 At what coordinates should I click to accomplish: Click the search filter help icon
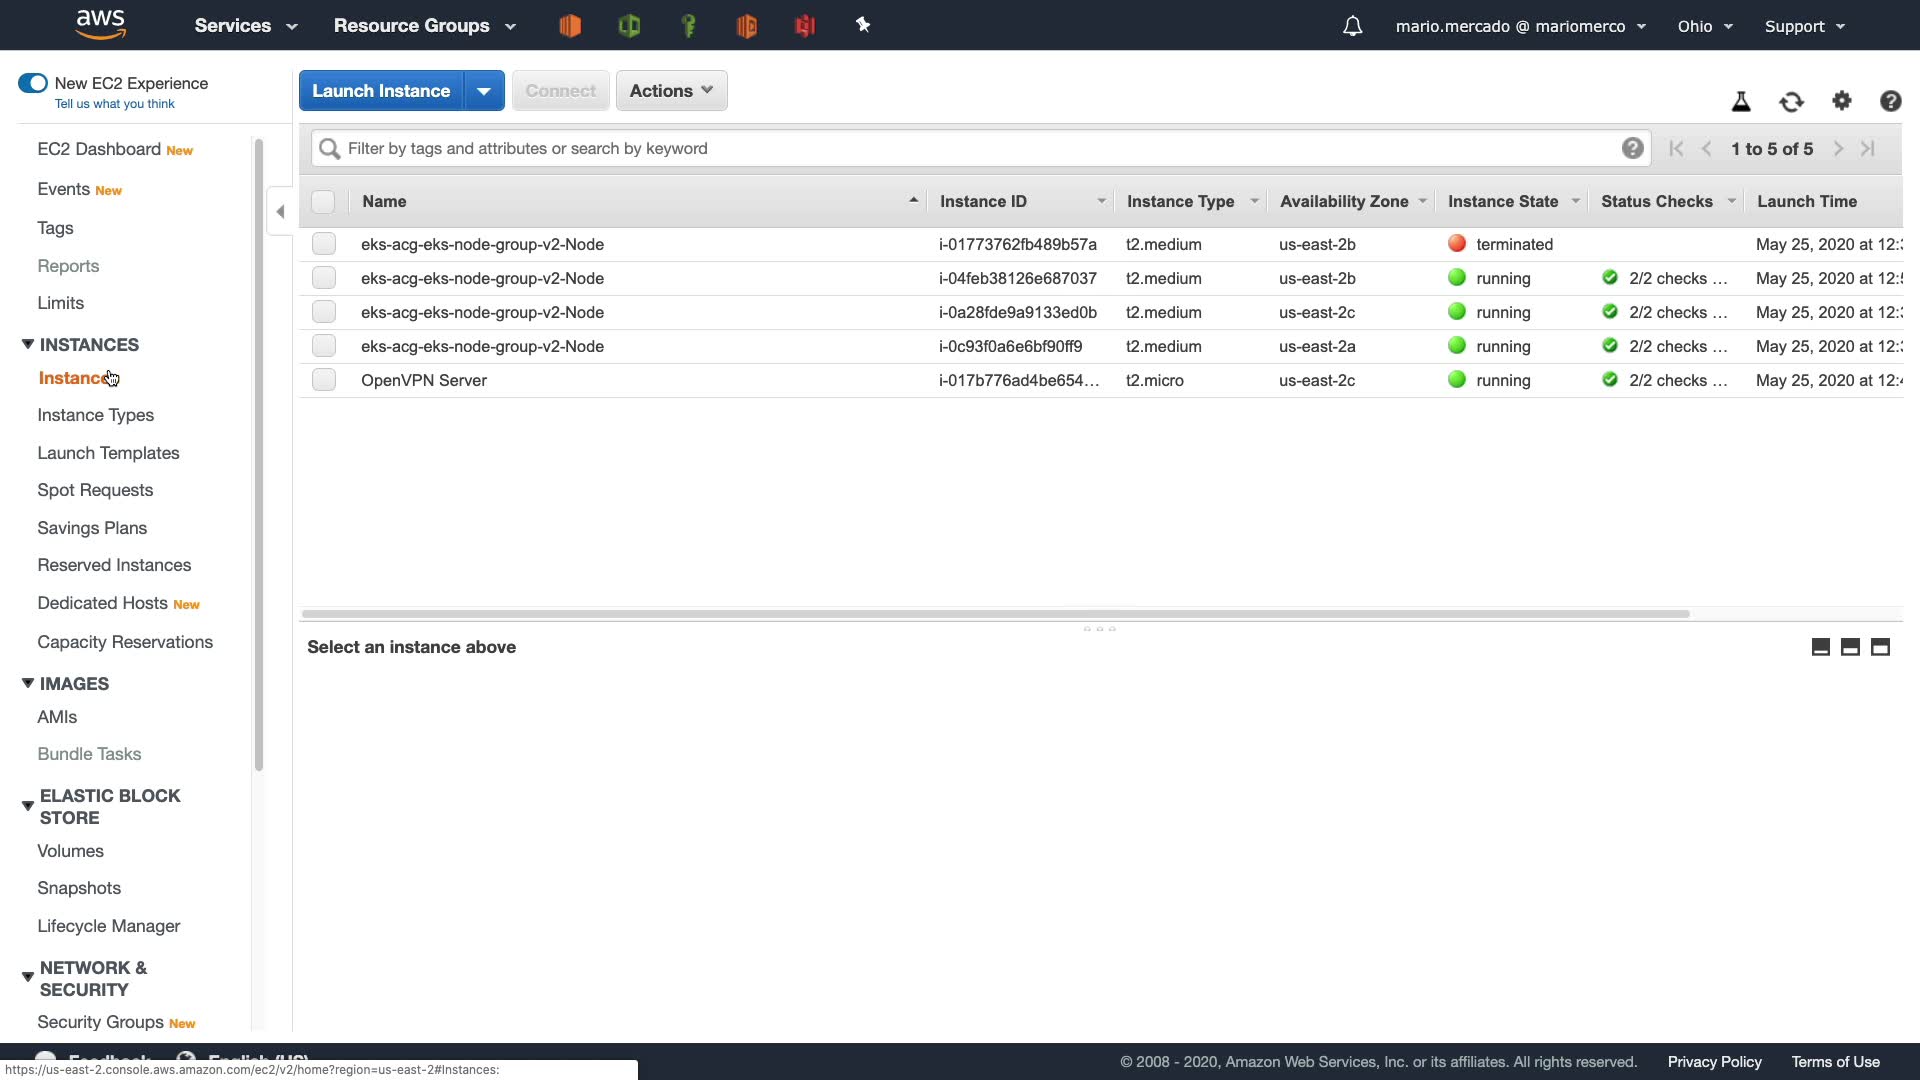(1632, 149)
